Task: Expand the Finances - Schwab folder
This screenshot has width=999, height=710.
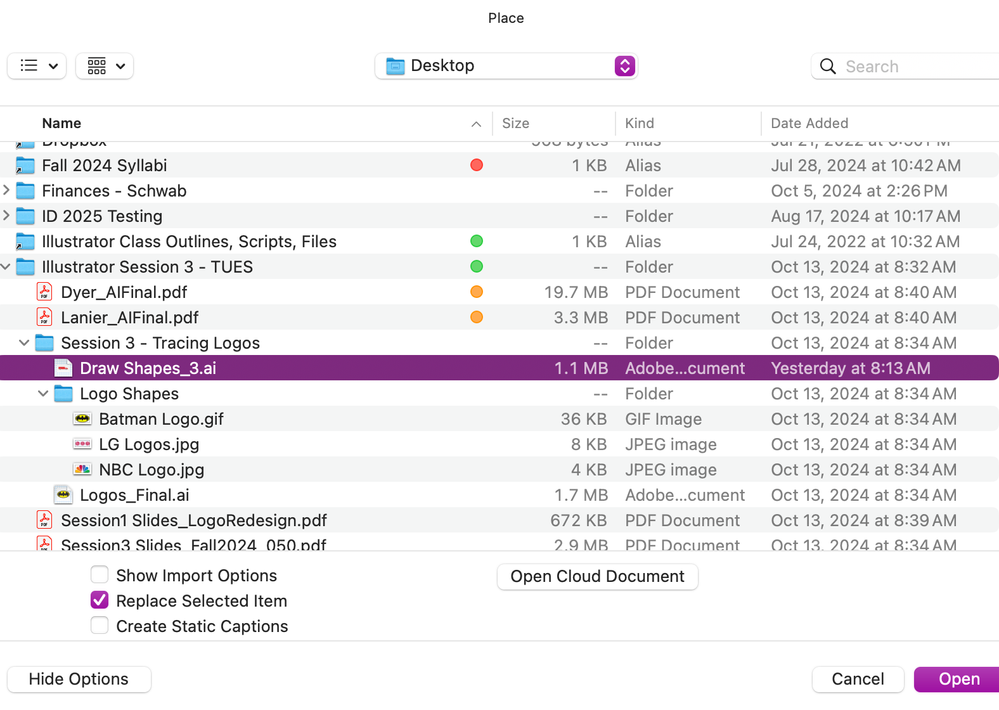Action: [8, 190]
